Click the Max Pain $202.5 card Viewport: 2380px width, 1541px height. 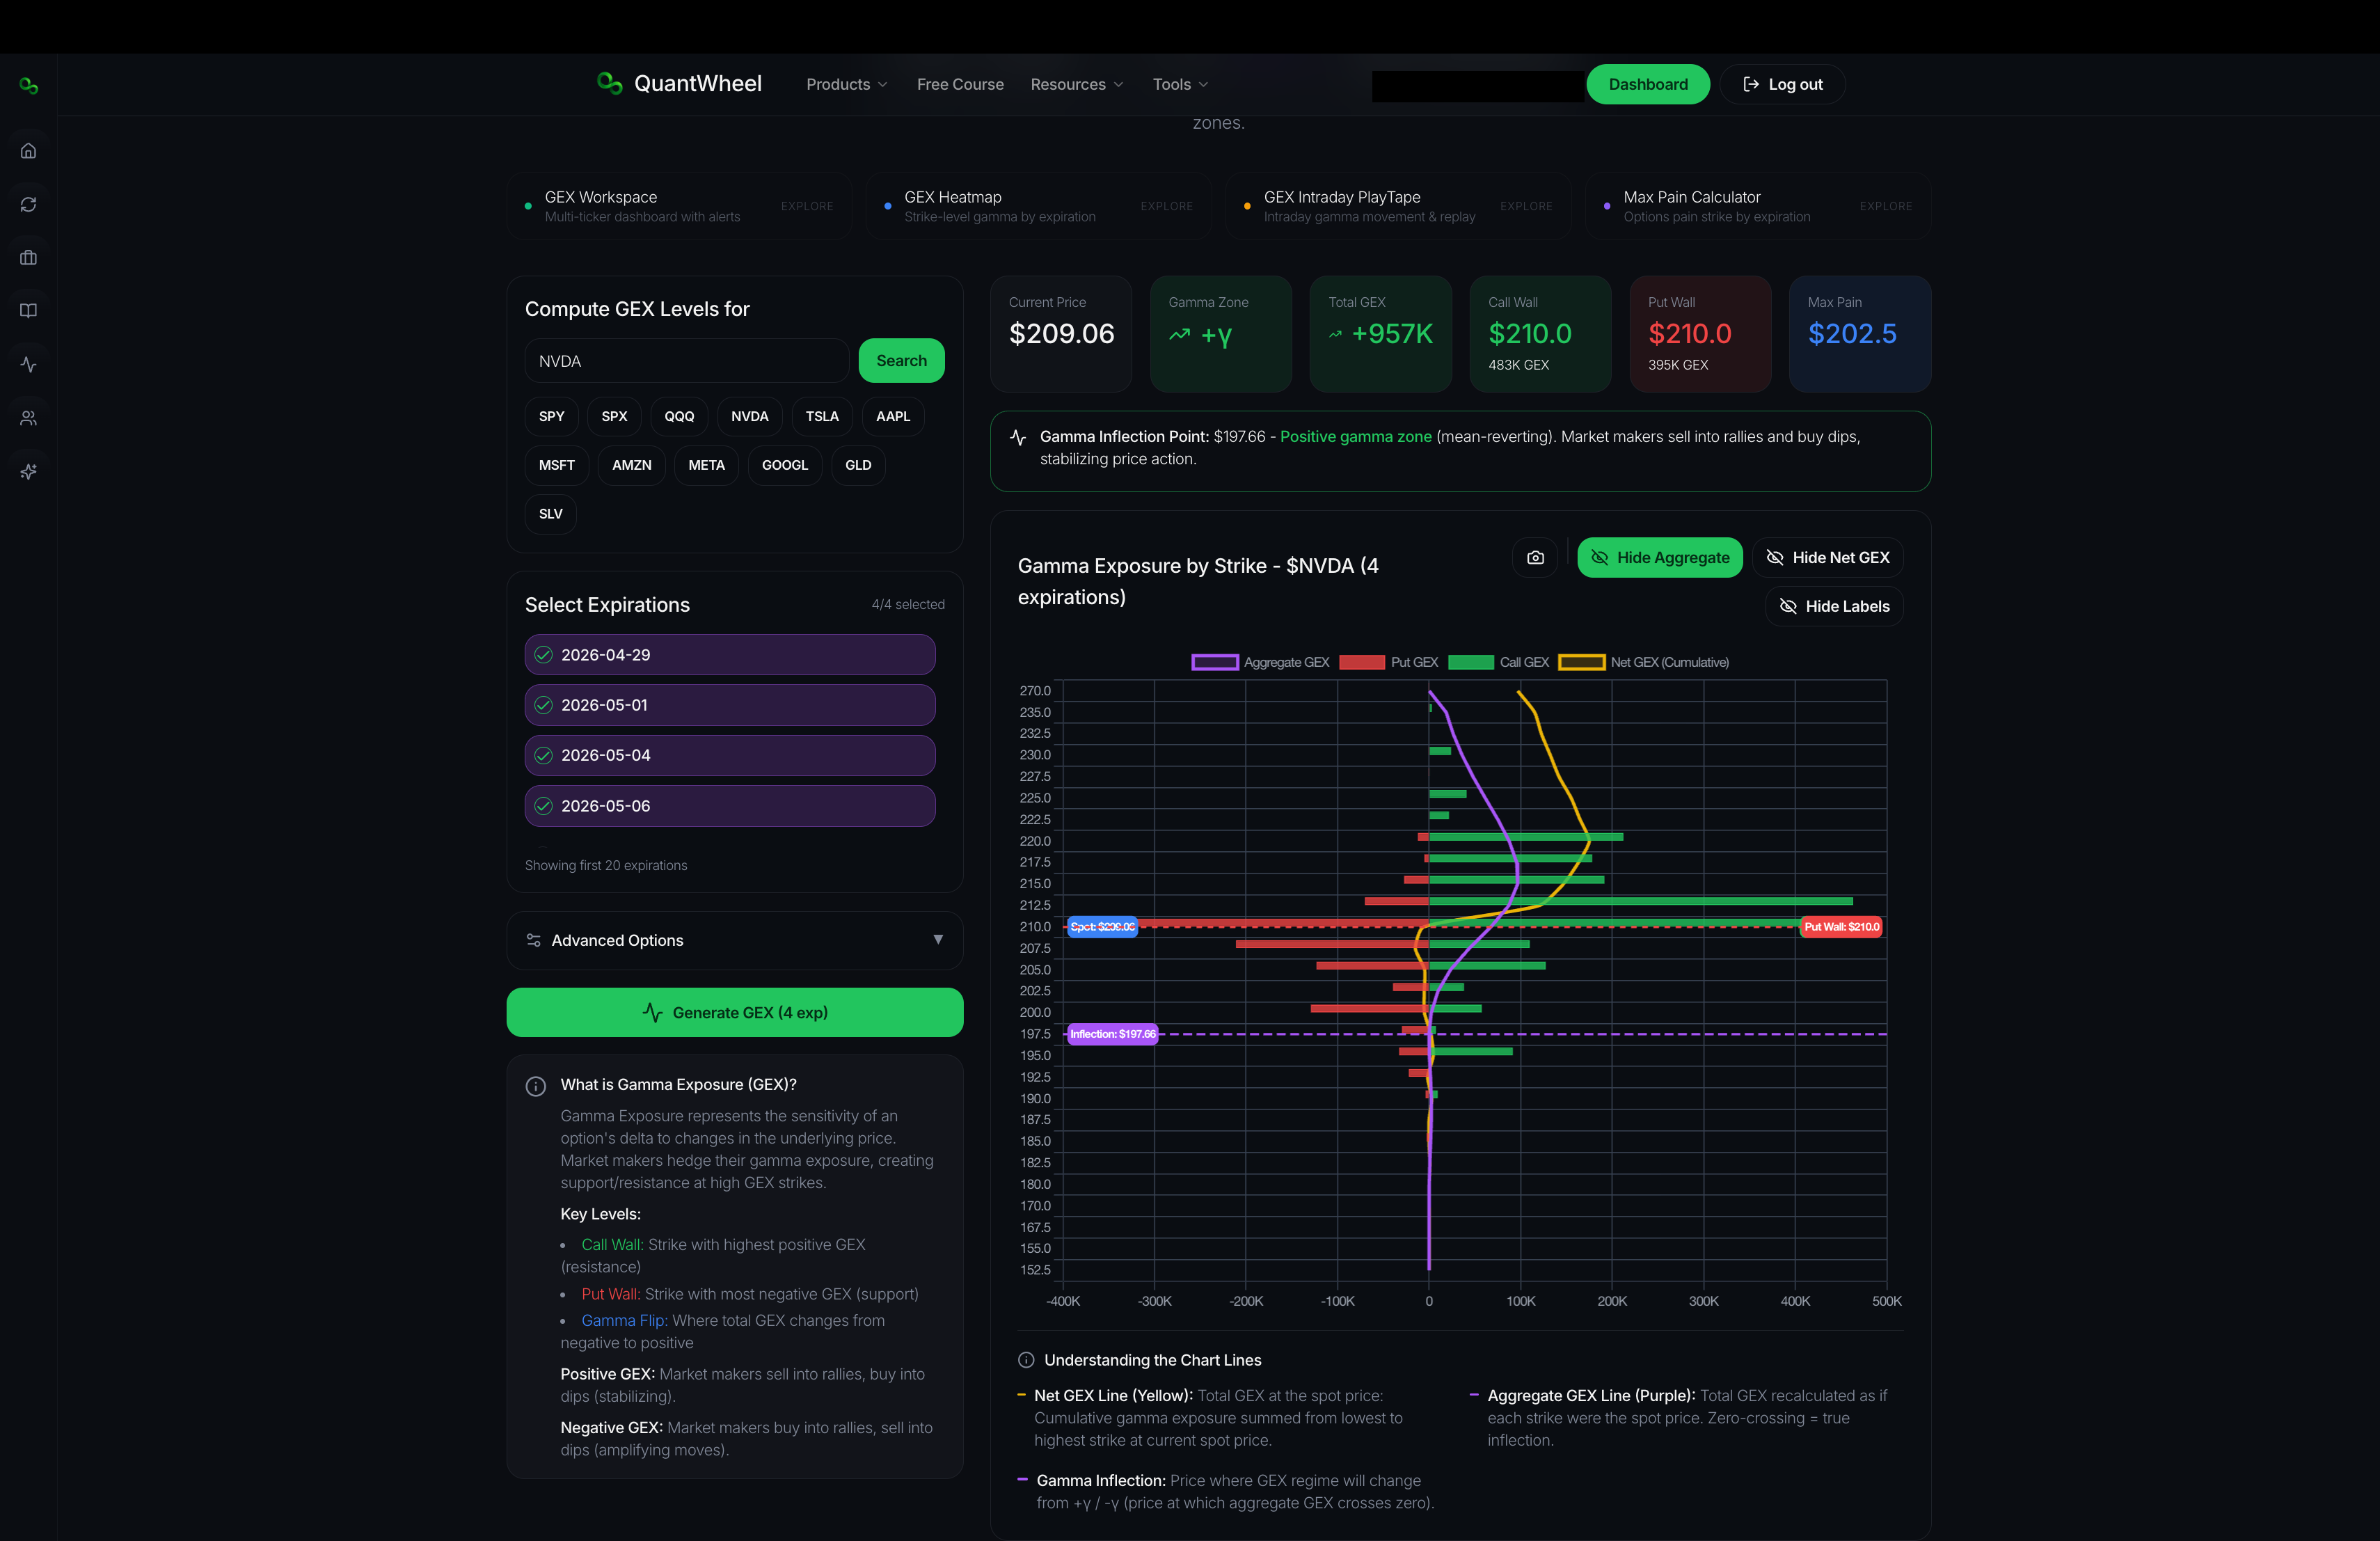[x=1860, y=334]
